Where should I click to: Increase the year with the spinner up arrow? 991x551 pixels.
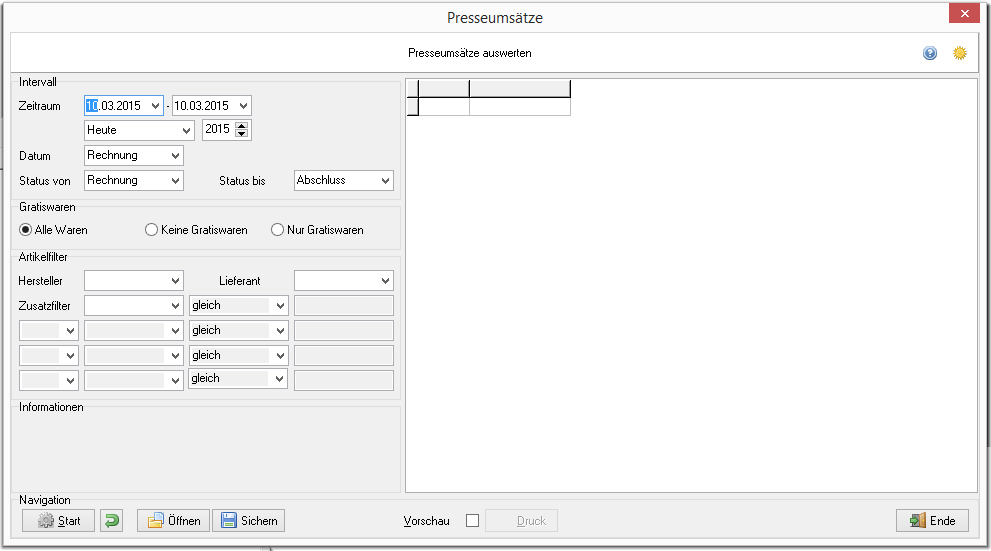tap(241, 125)
